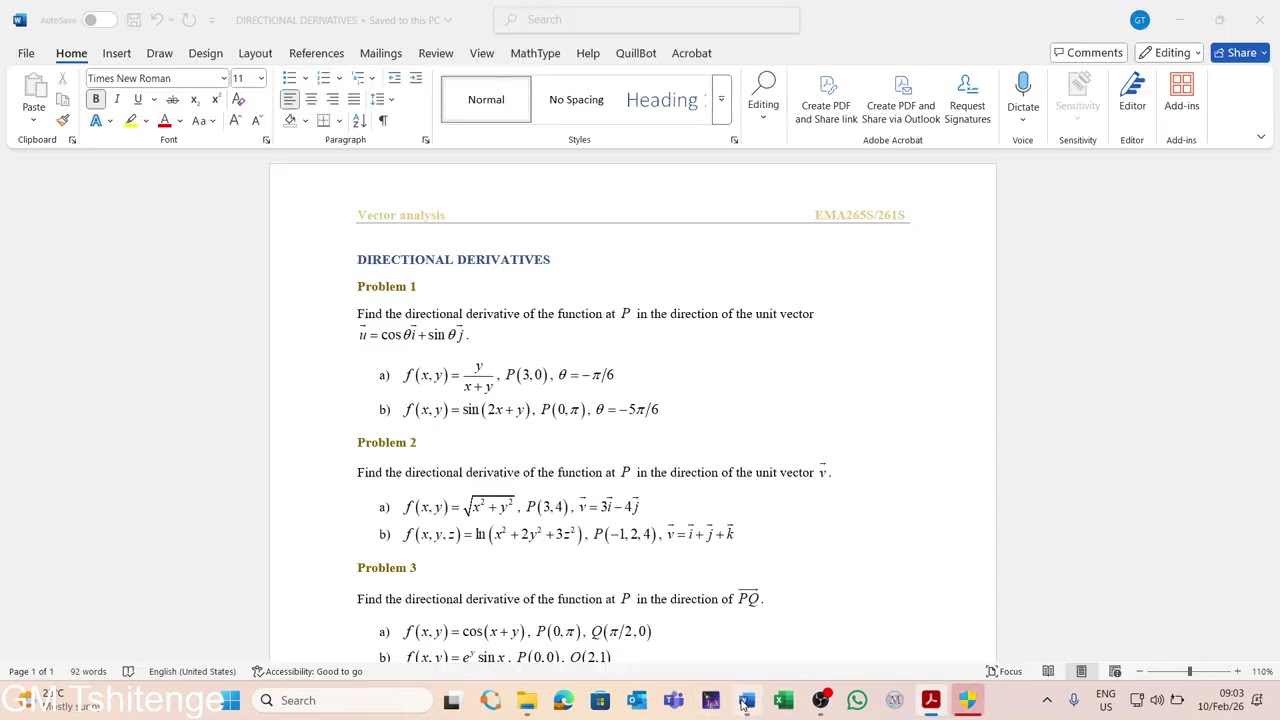Toggle Focus mode in status bar
Image resolution: width=1280 pixels, height=720 pixels.
1004,672
